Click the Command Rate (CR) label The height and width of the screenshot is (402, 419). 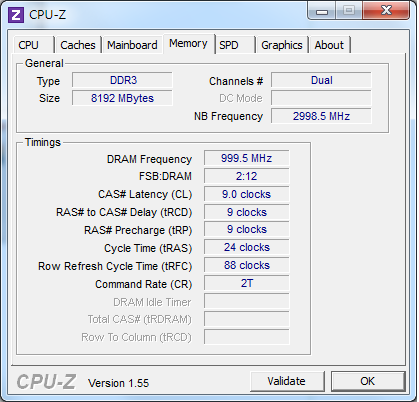coord(144,284)
